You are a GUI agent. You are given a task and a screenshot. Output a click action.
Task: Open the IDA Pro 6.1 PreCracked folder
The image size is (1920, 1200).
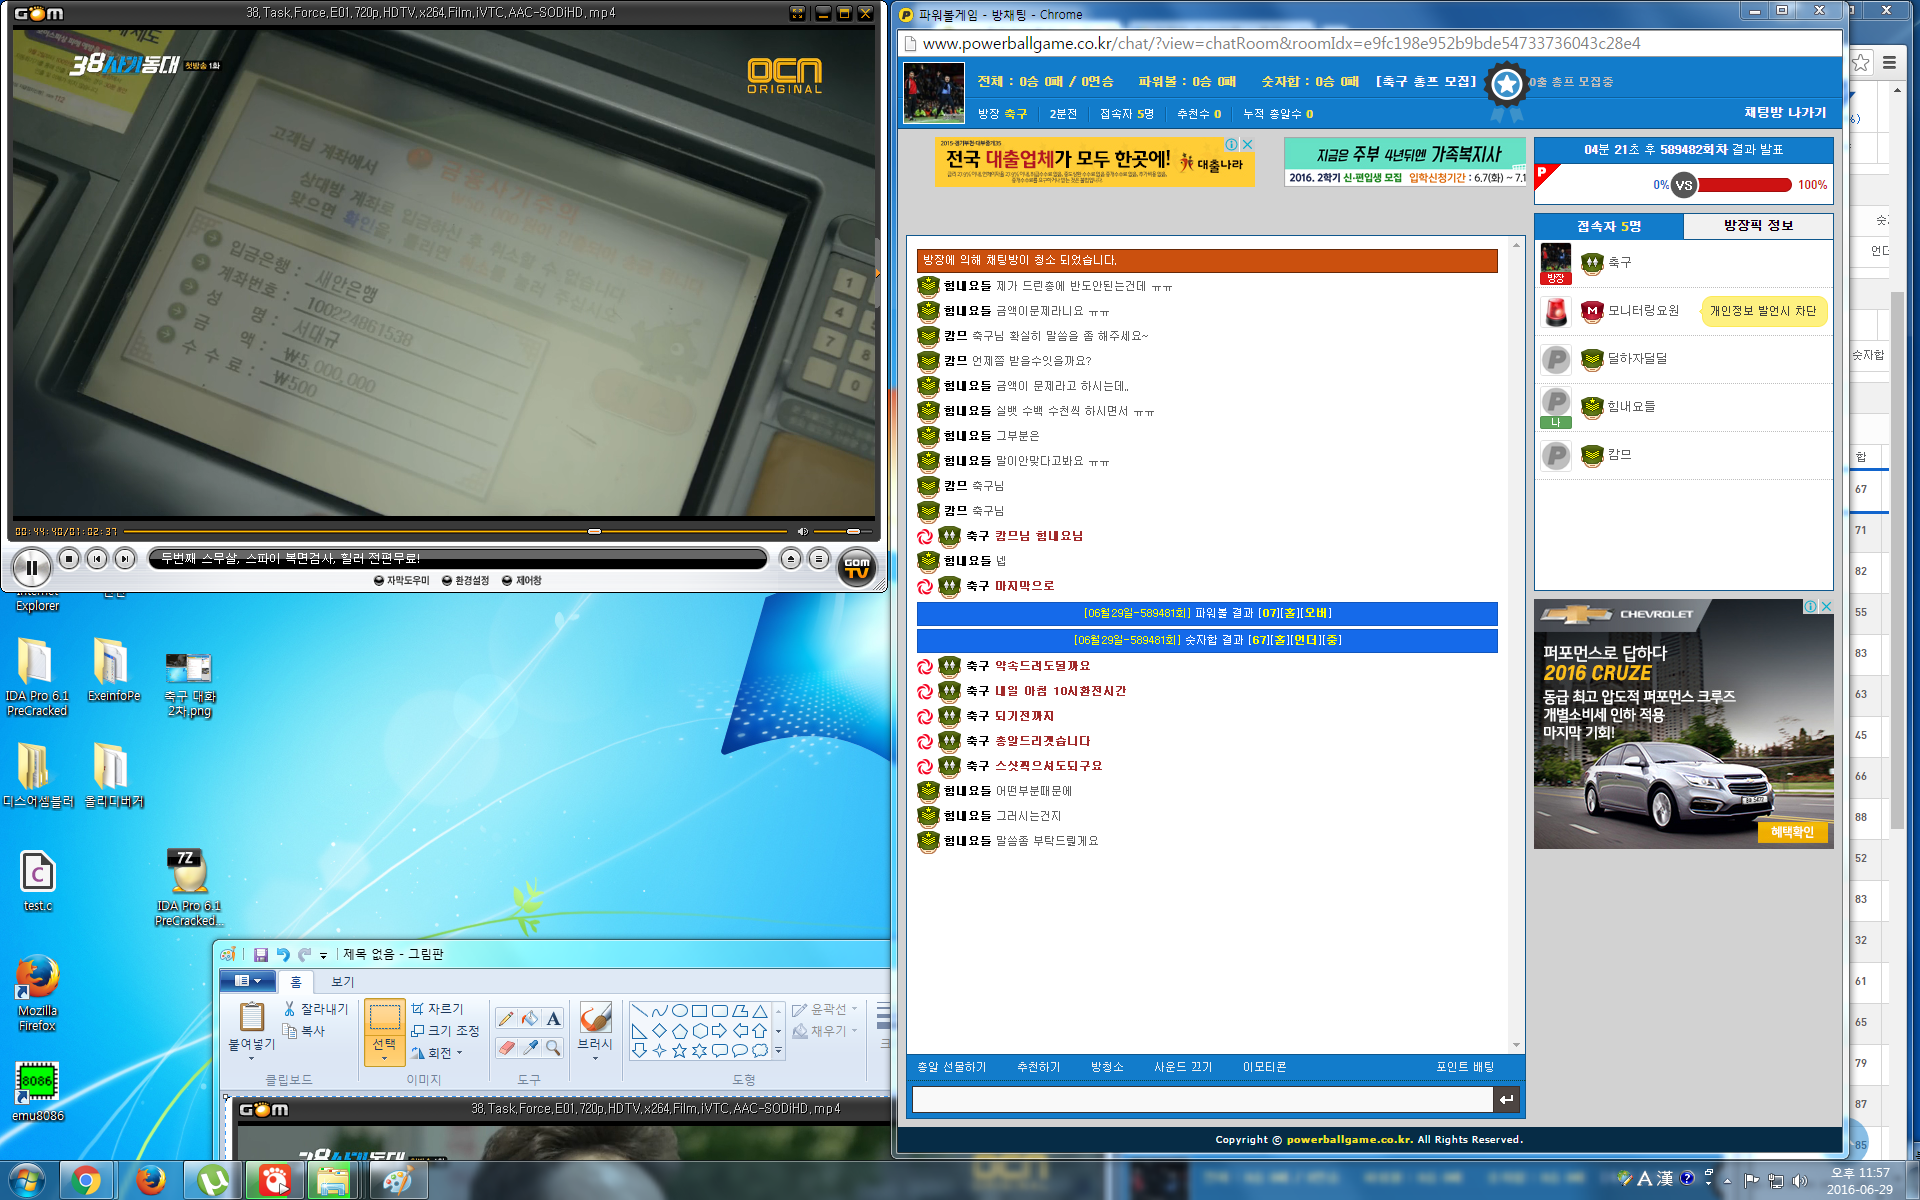[36, 677]
